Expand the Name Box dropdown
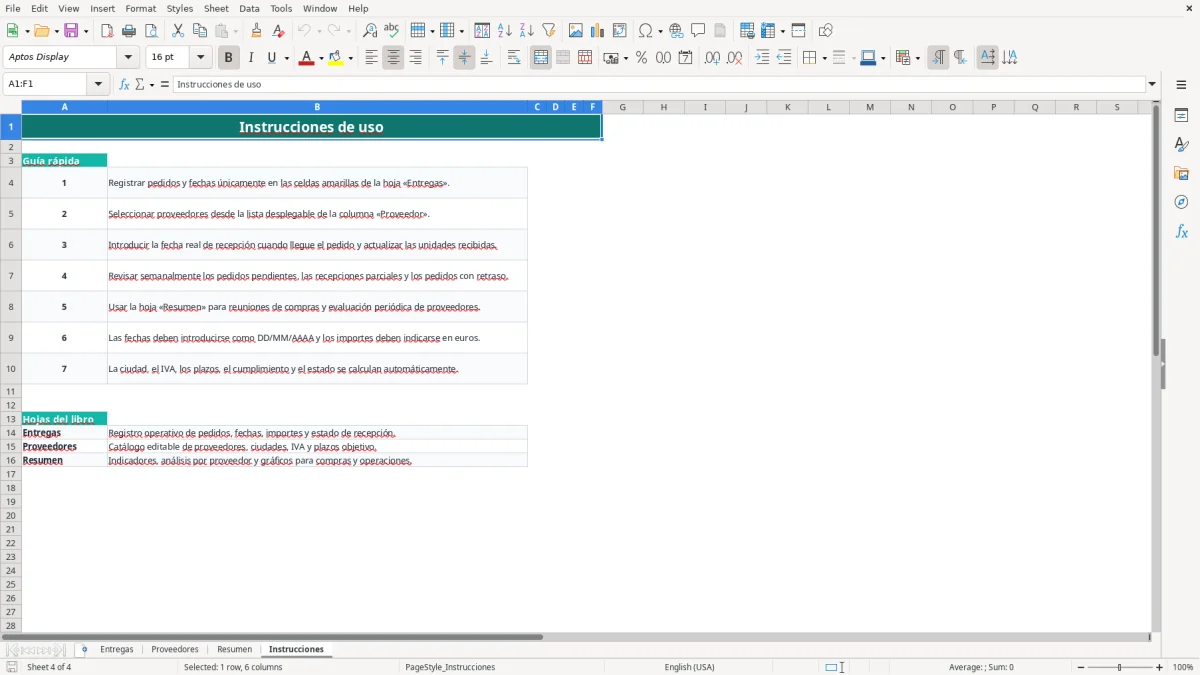Image resolution: width=1200 pixels, height=675 pixels. (x=98, y=84)
